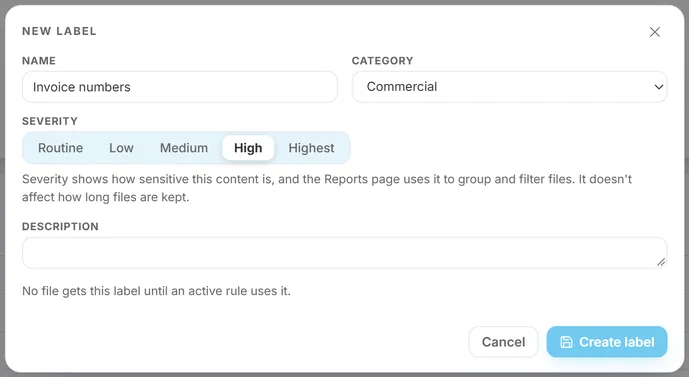Screen dimensions: 689x377
Task: Choose Medium severity
Action: coord(184,148)
